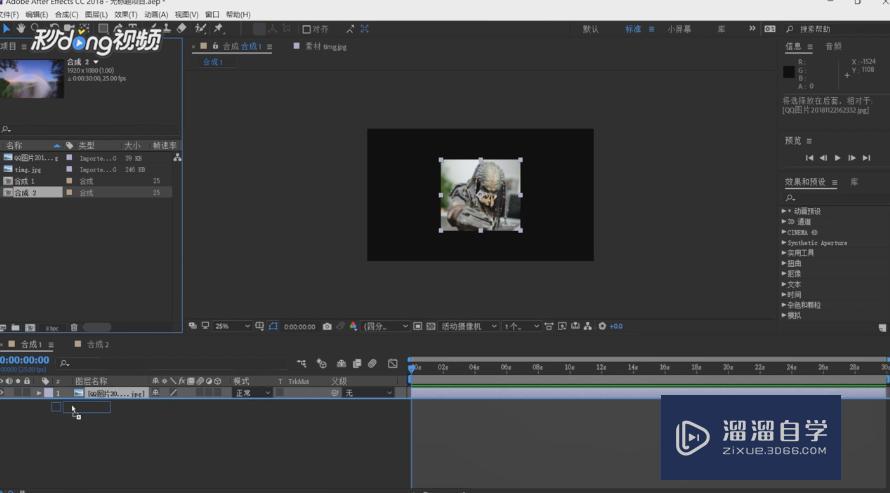Screen dimensions: 890x493
Task: Play the preview with play button
Action: tap(837, 158)
